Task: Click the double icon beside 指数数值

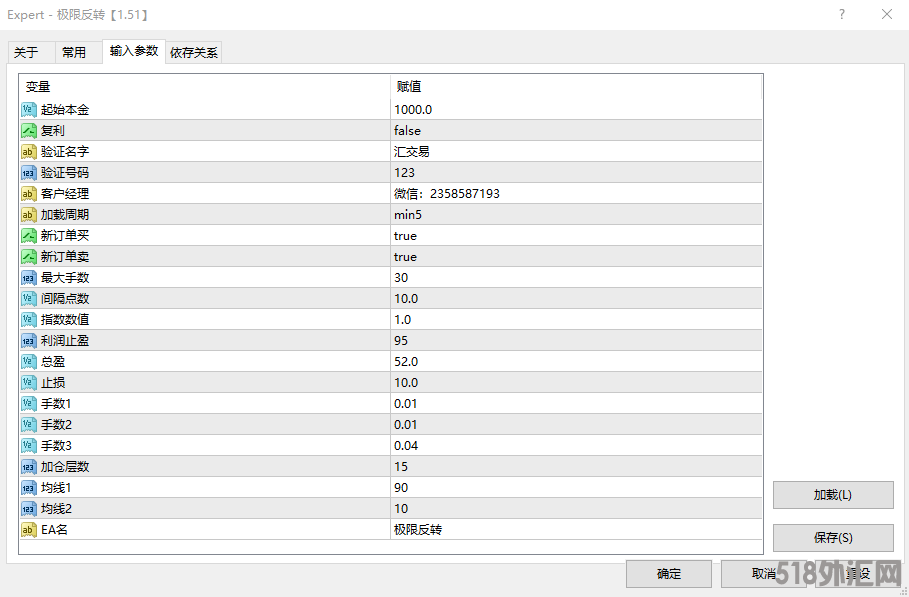Action: (x=29, y=319)
